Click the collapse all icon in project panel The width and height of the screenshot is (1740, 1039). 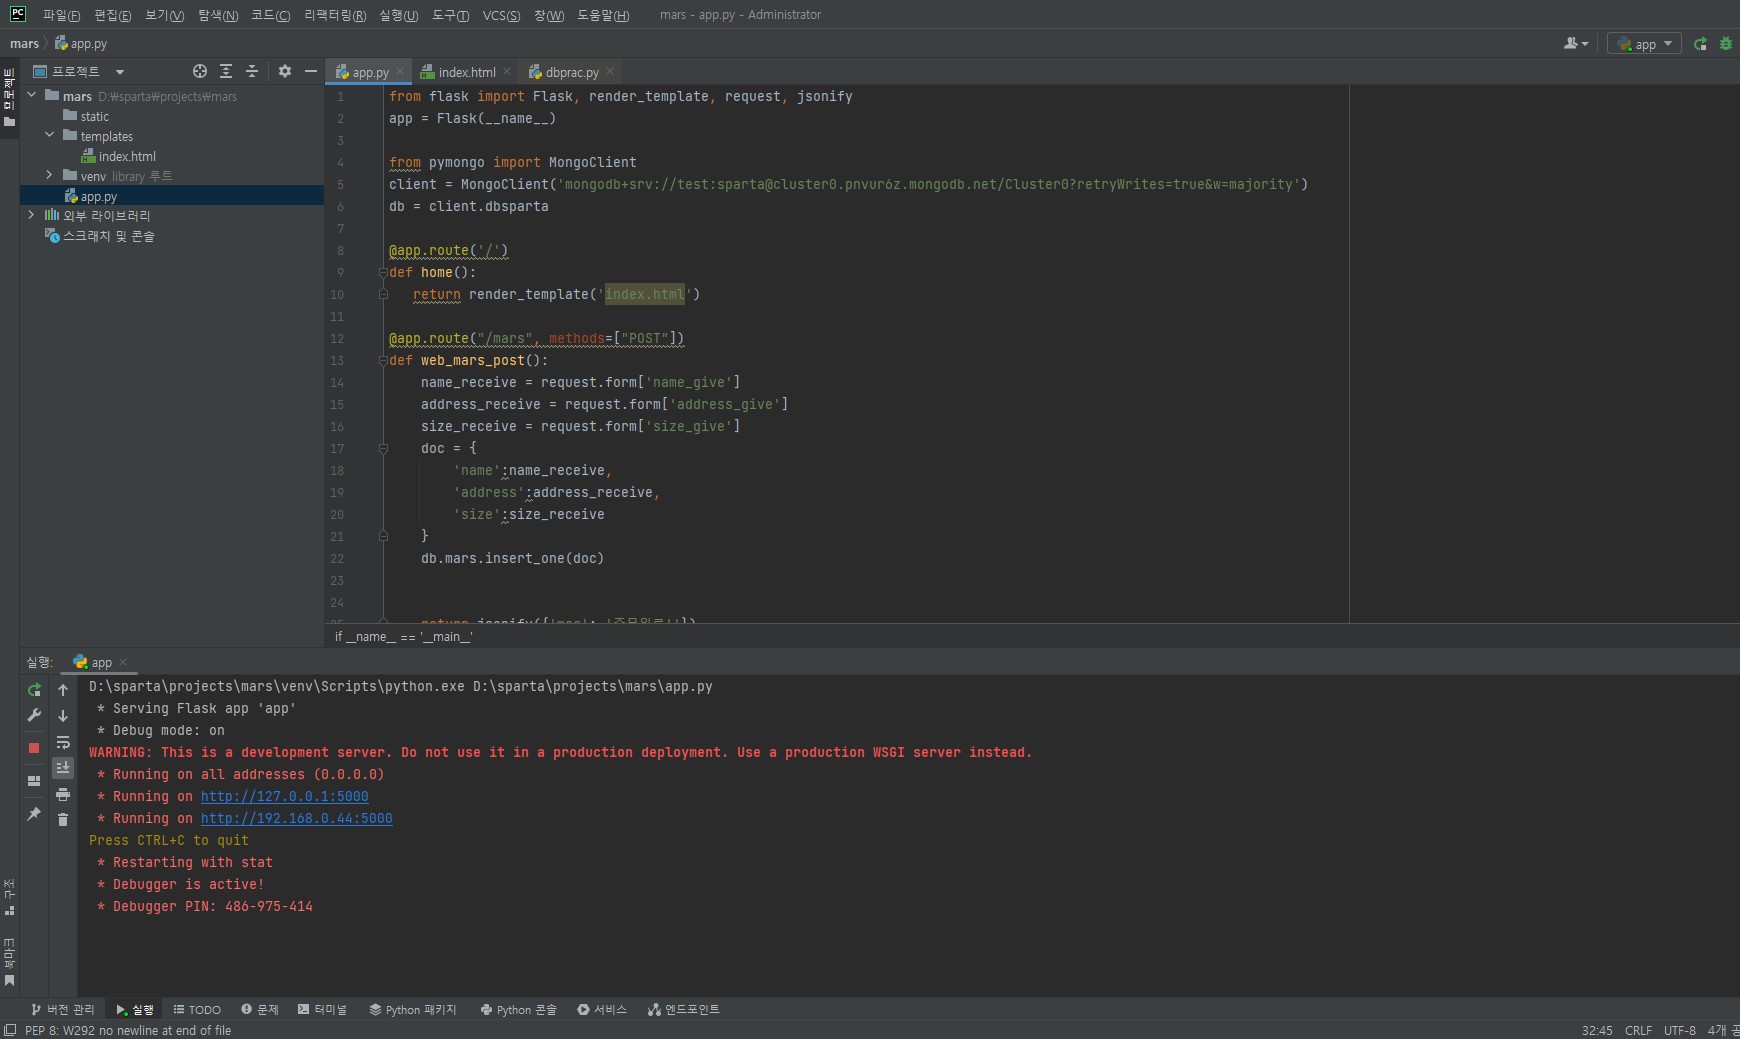coord(252,71)
